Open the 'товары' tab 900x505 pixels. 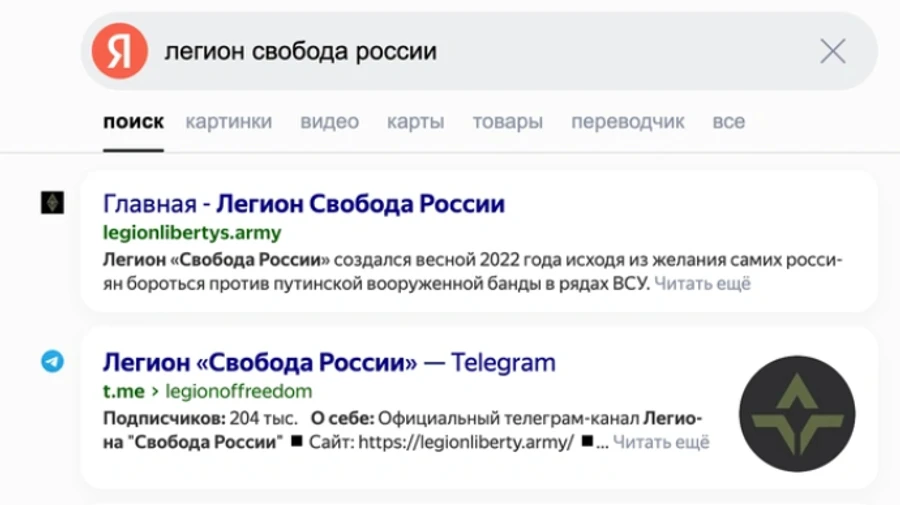pyautogui.click(x=508, y=122)
